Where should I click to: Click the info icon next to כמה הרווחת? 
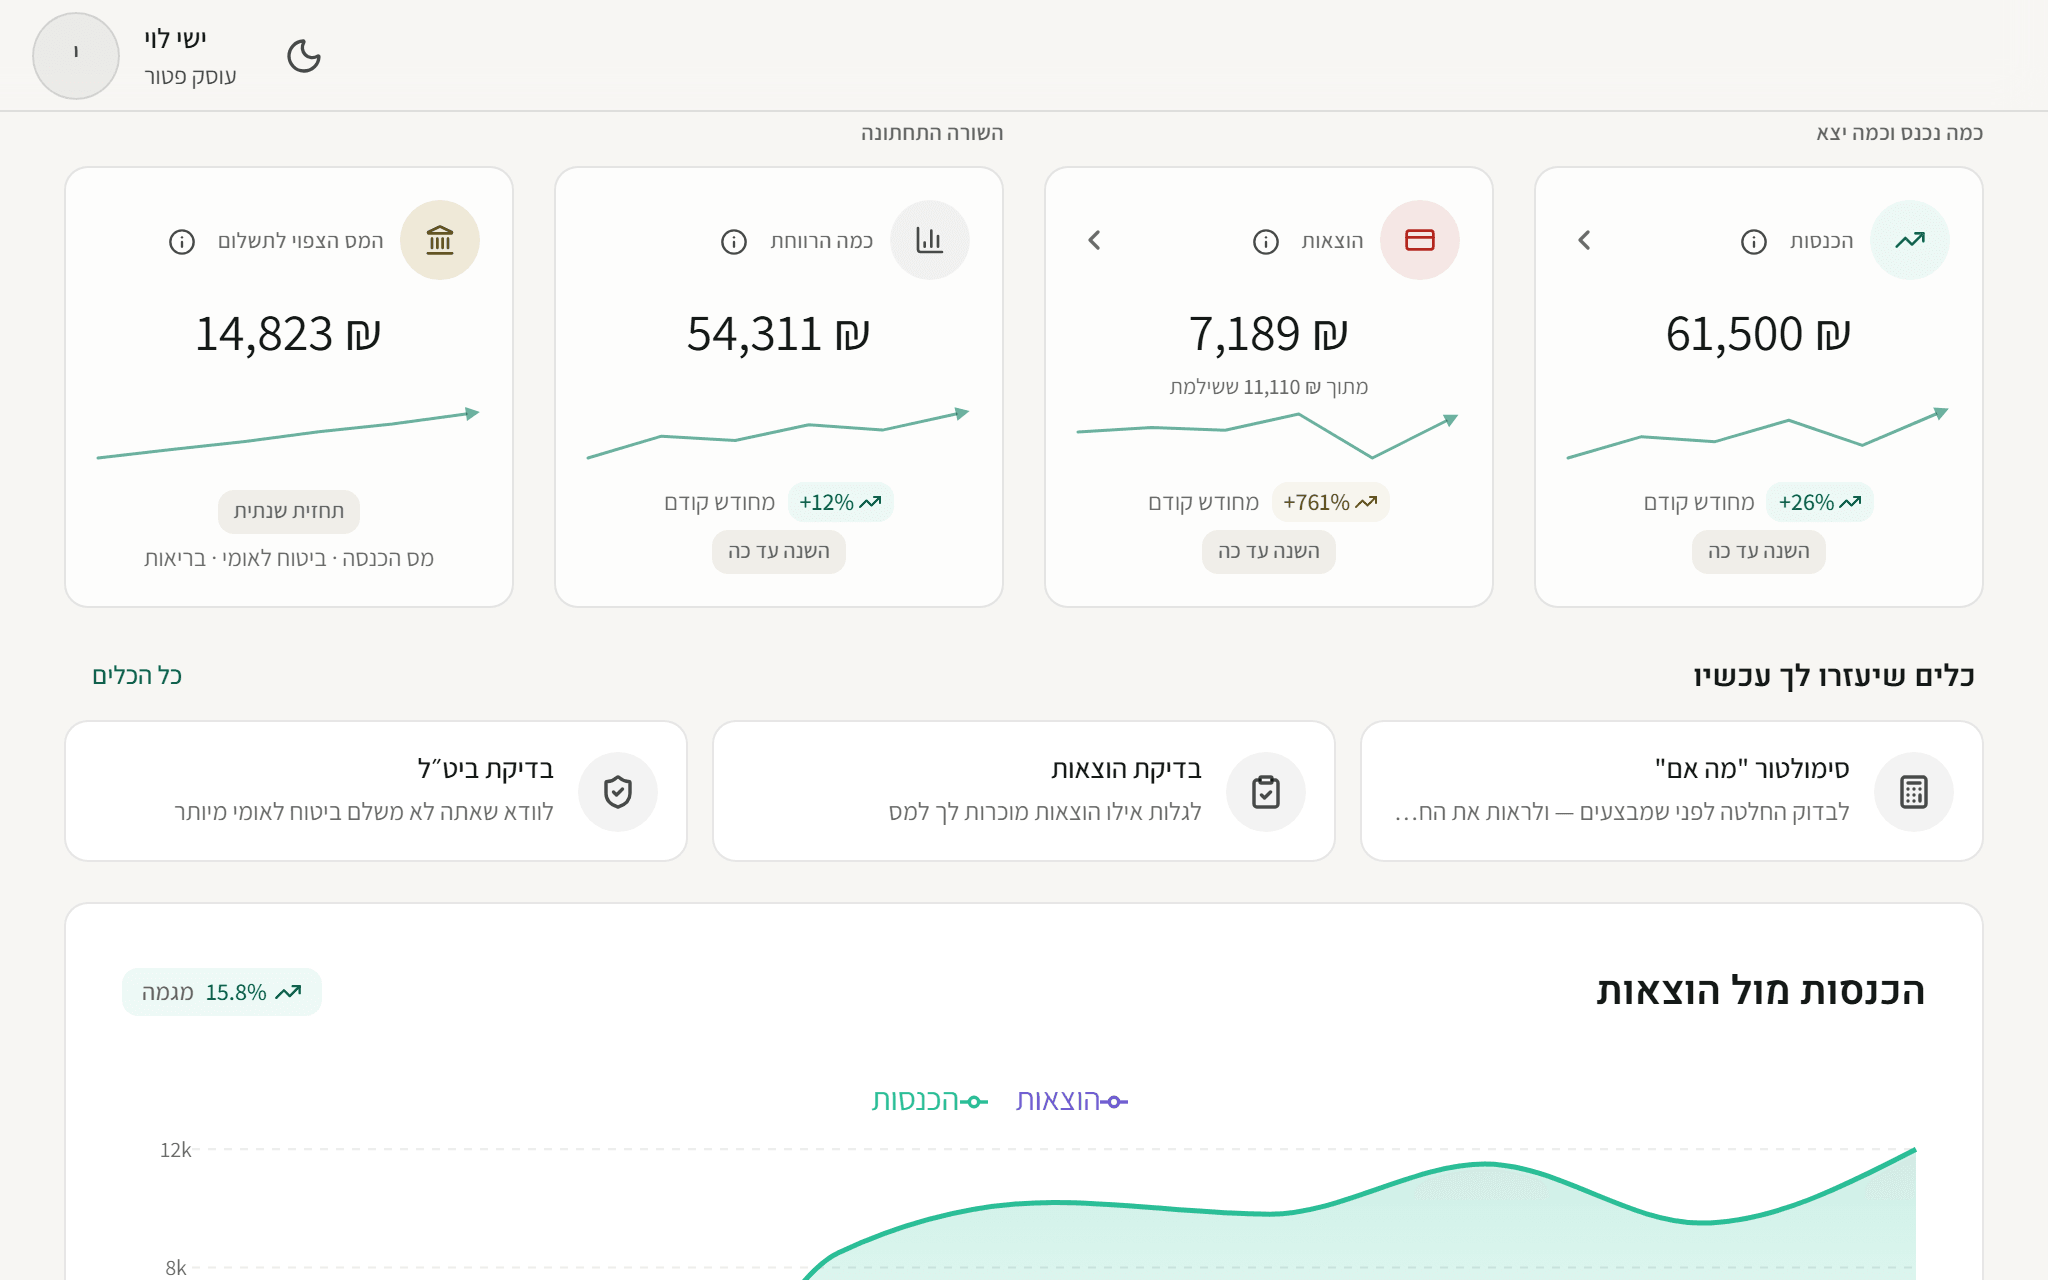[734, 241]
